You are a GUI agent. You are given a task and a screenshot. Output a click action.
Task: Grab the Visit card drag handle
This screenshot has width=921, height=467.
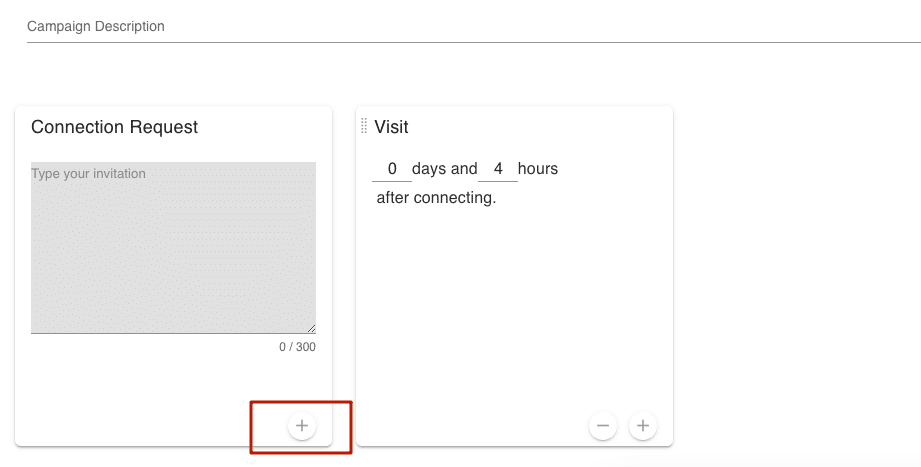(x=364, y=126)
